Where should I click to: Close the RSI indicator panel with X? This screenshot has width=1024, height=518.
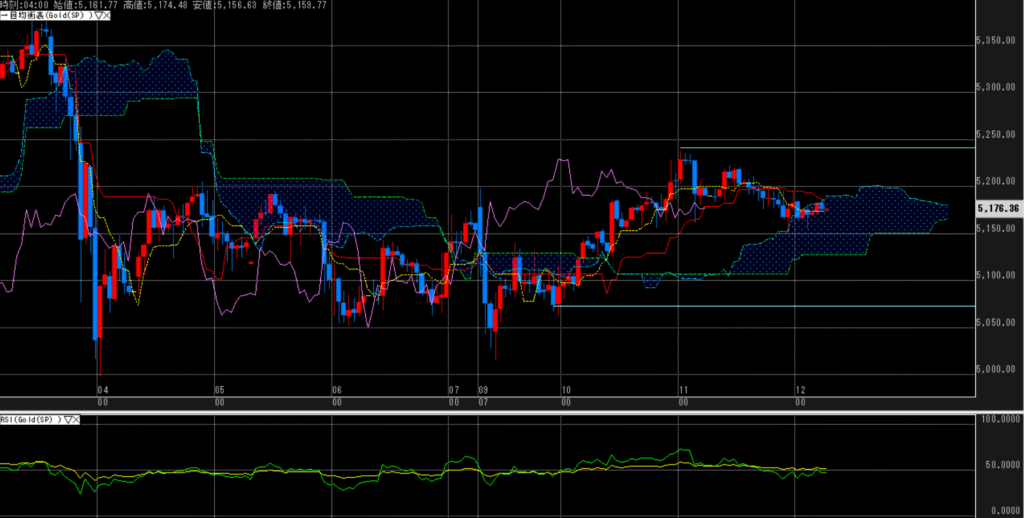click(77, 420)
